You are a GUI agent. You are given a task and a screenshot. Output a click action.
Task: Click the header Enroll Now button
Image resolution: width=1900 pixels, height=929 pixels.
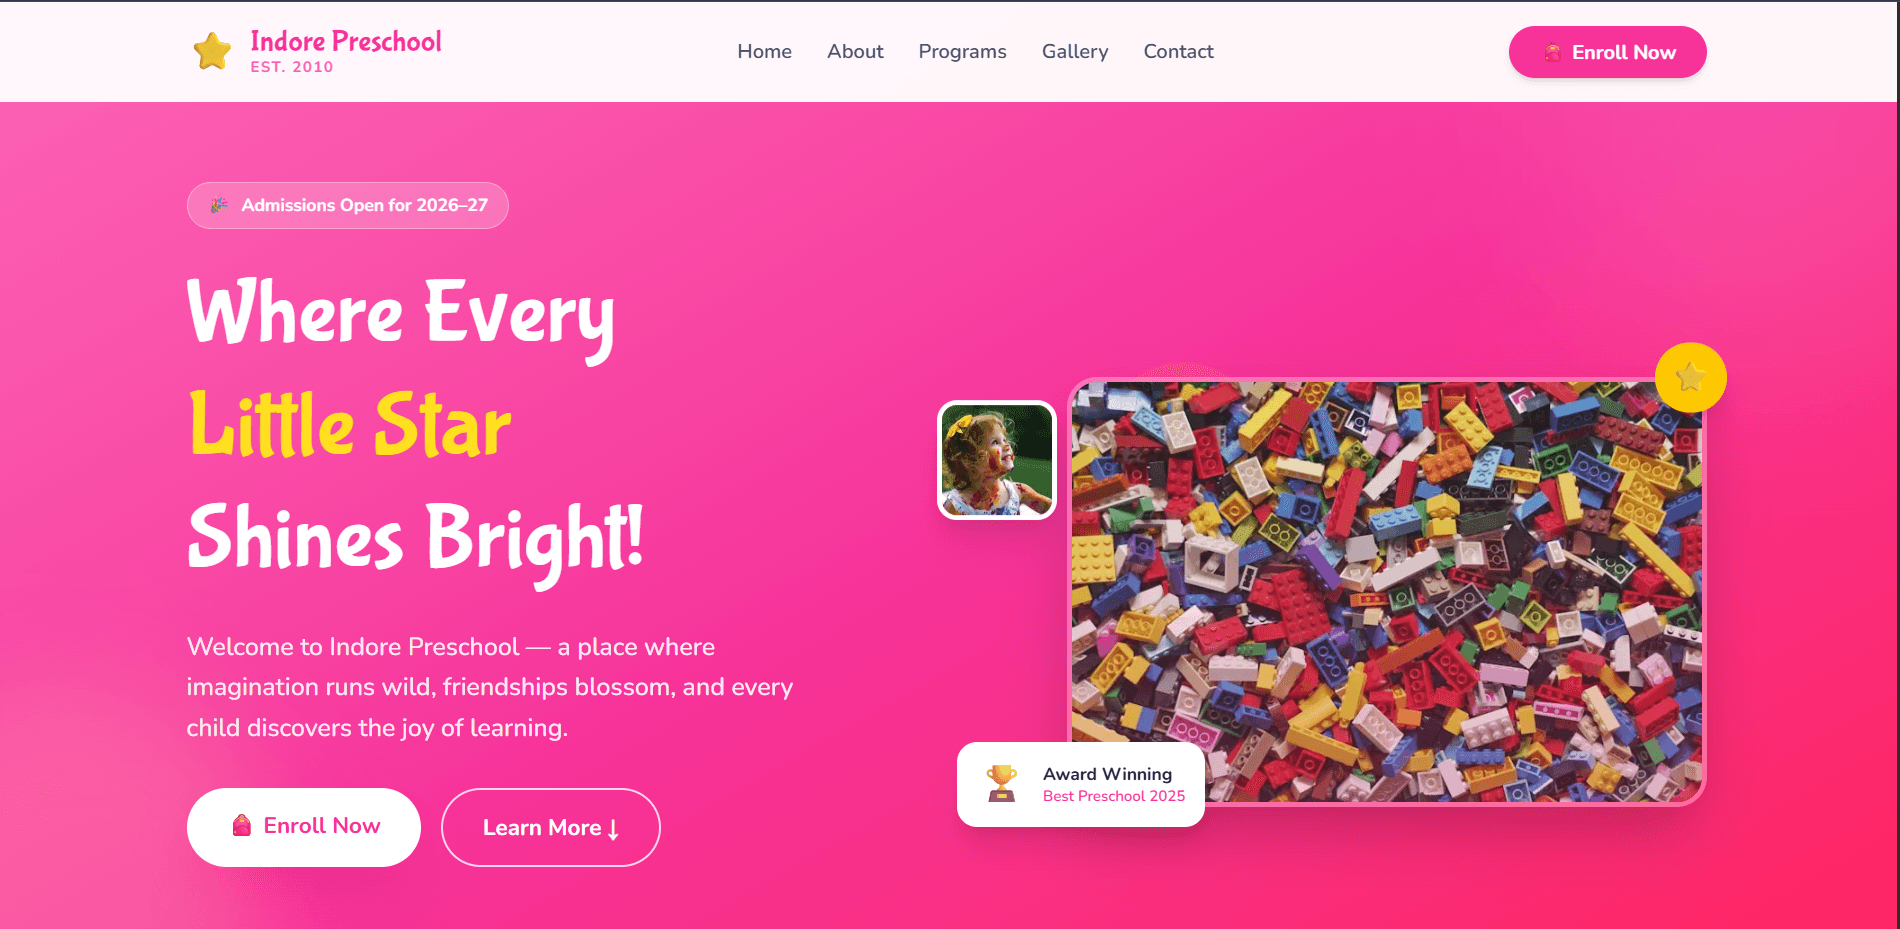pyautogui.click(x=1607, y=52)
